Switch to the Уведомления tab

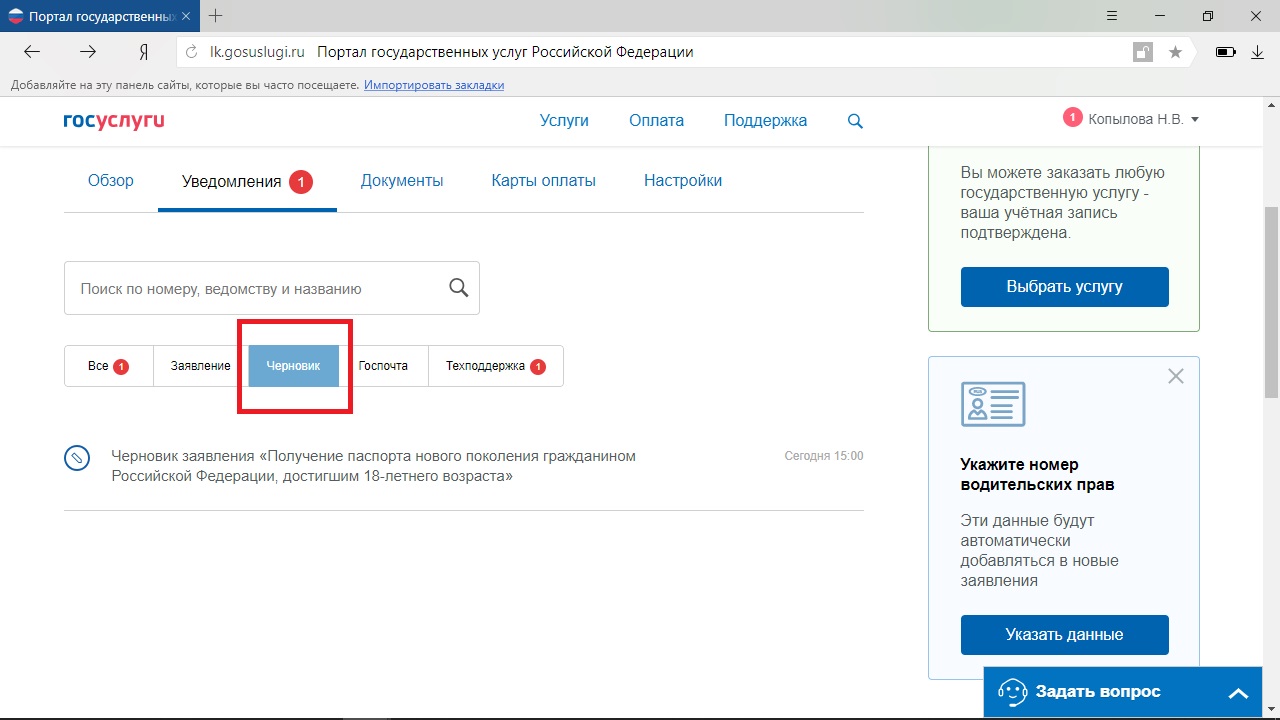tap(247, 181)
